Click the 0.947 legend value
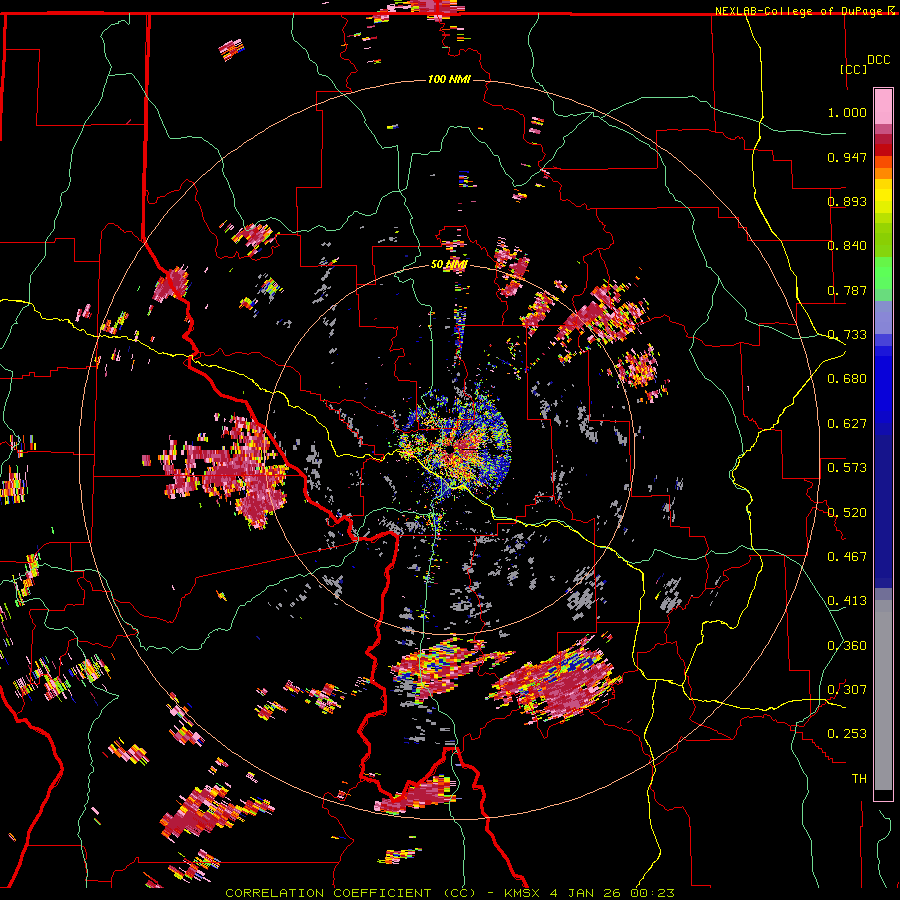Screen dimensions: 900x900 click(847, 157)
